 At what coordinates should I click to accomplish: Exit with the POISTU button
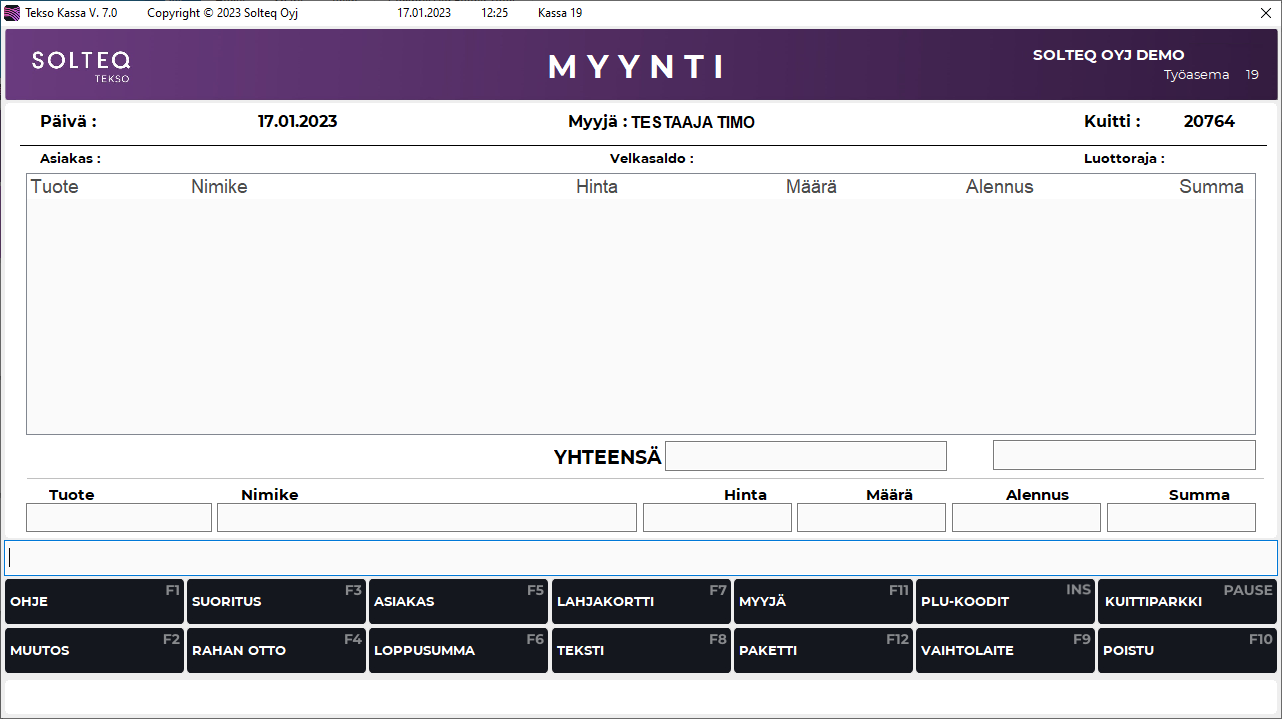click(x=1187, y=650)
